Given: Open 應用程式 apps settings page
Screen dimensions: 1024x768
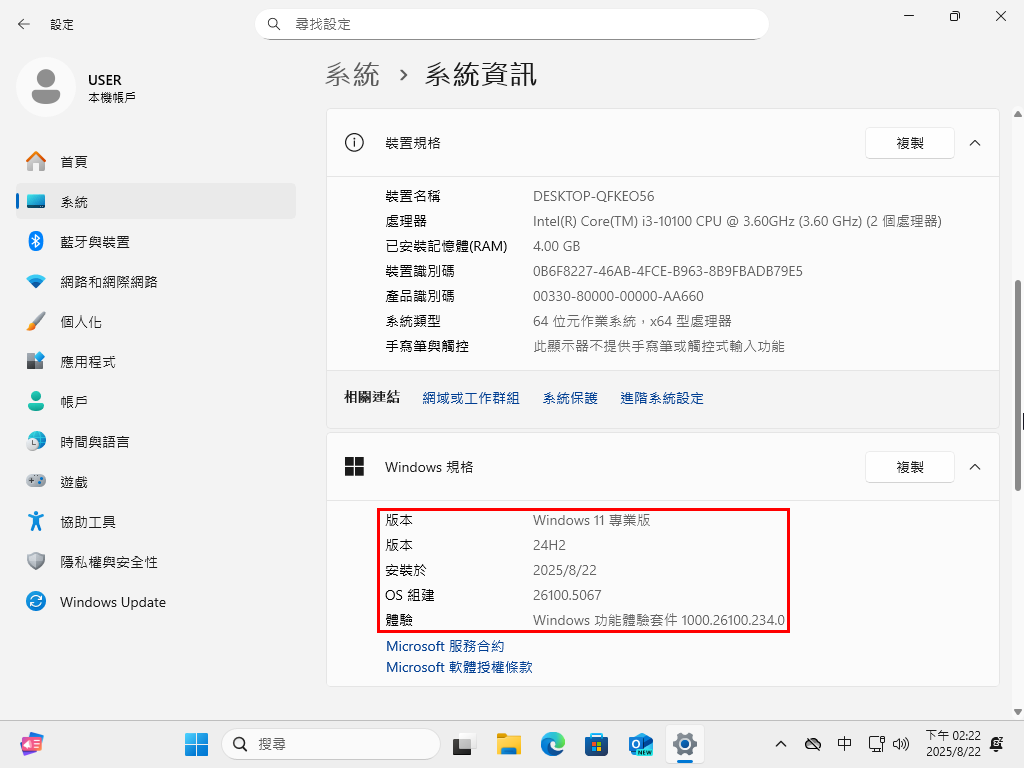Looking at the screenshot, I should (87, 362).
